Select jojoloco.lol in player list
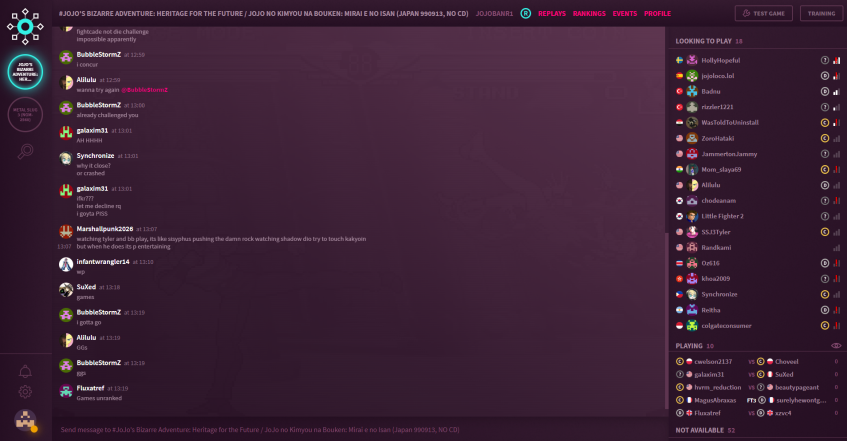The height and width of the screenshot is (441, 847). pos(717,76)
